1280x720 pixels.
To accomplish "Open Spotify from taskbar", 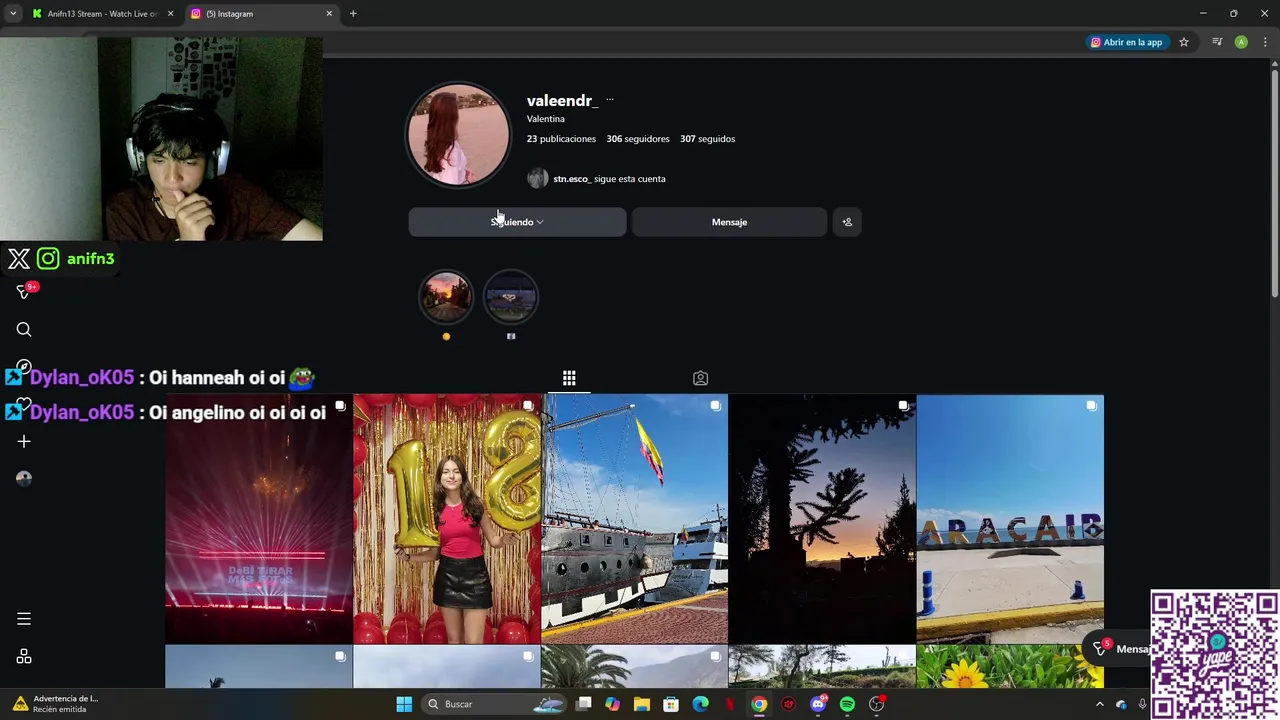I will click(x=847, y=704).
